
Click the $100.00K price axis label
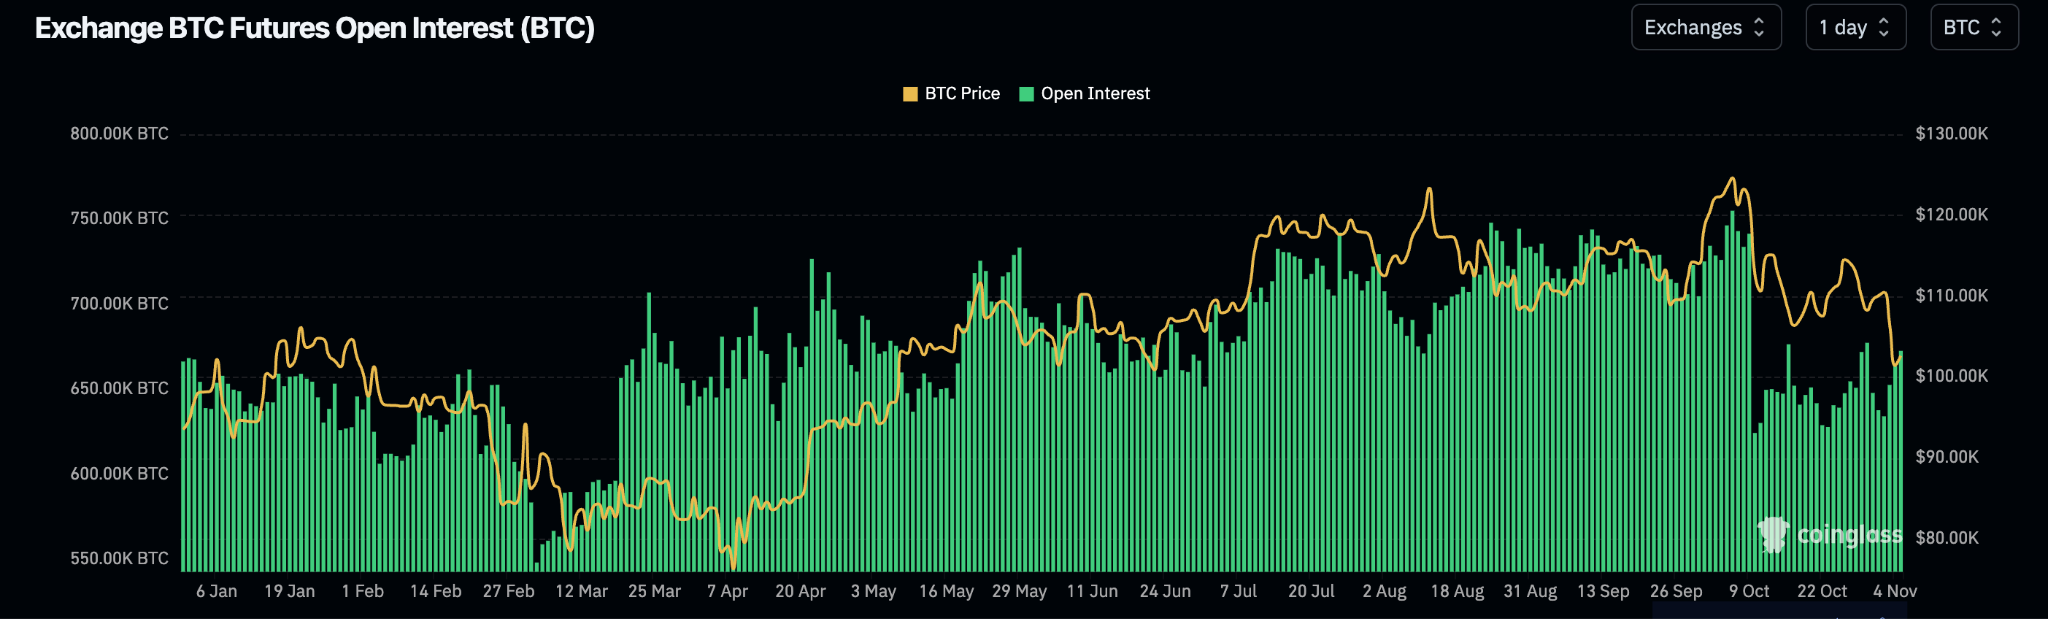pos(1951,376)
